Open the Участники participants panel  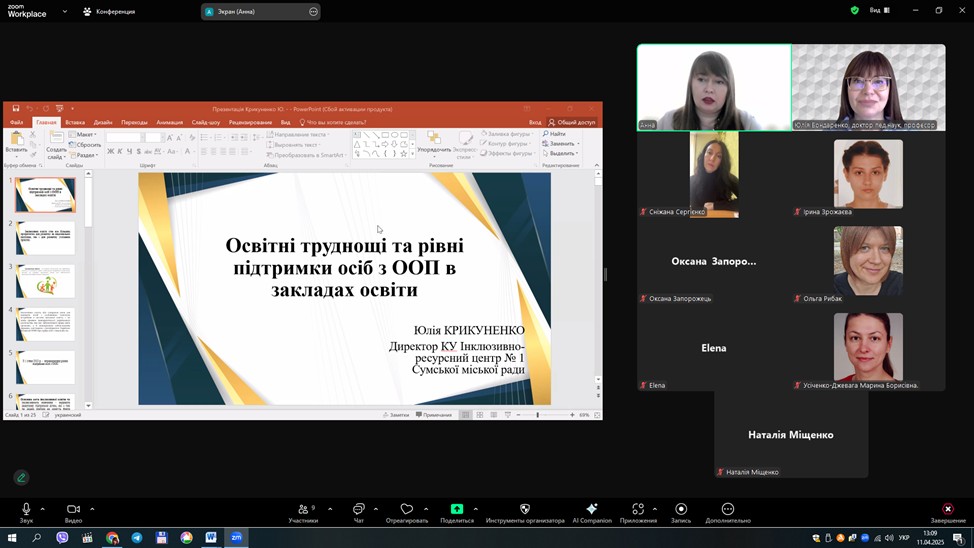tap(303, 510)
